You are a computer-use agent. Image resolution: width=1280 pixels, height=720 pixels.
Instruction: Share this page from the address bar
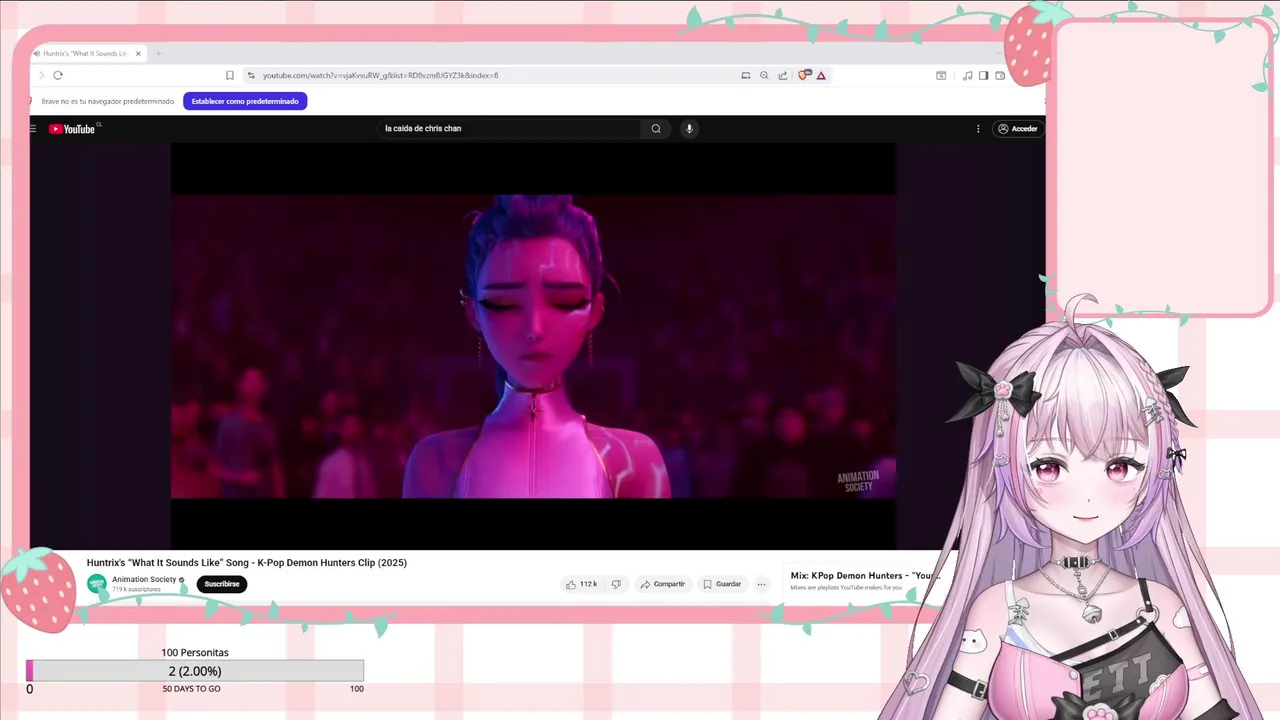point(783,75)
